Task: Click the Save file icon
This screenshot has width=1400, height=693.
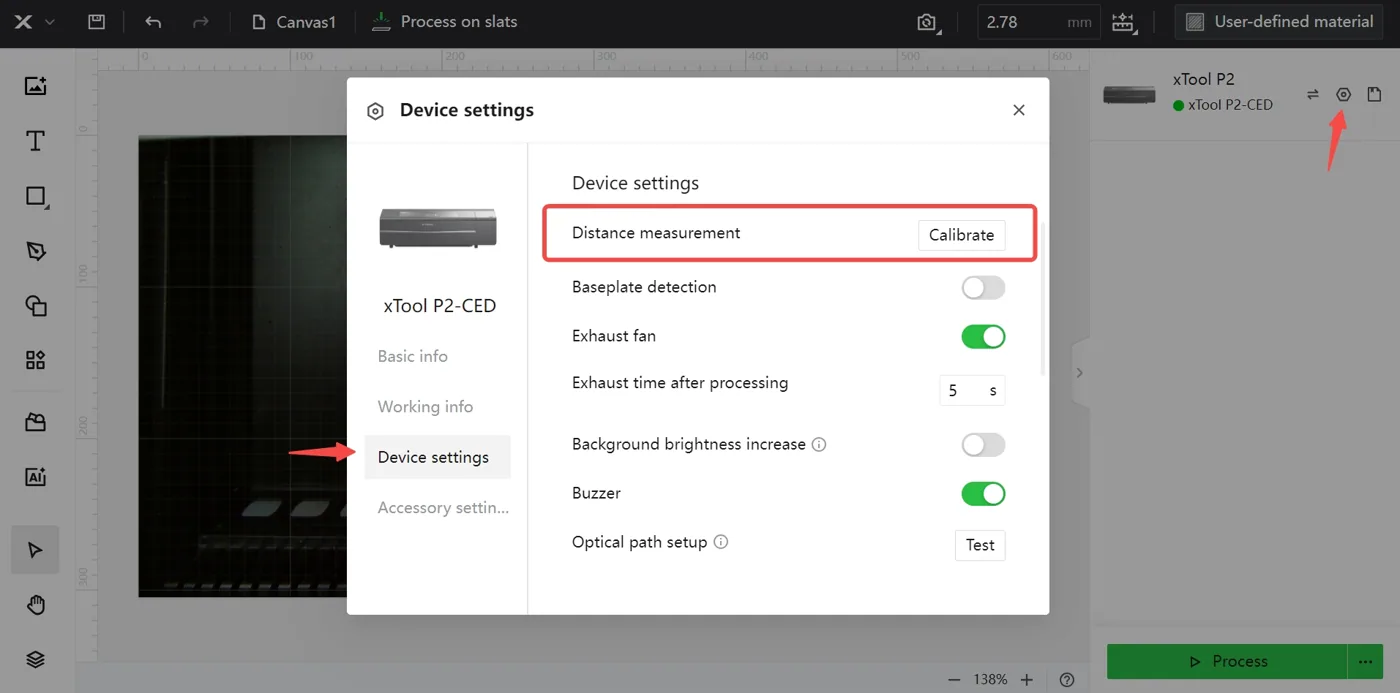Action: (x=96, y=21)
